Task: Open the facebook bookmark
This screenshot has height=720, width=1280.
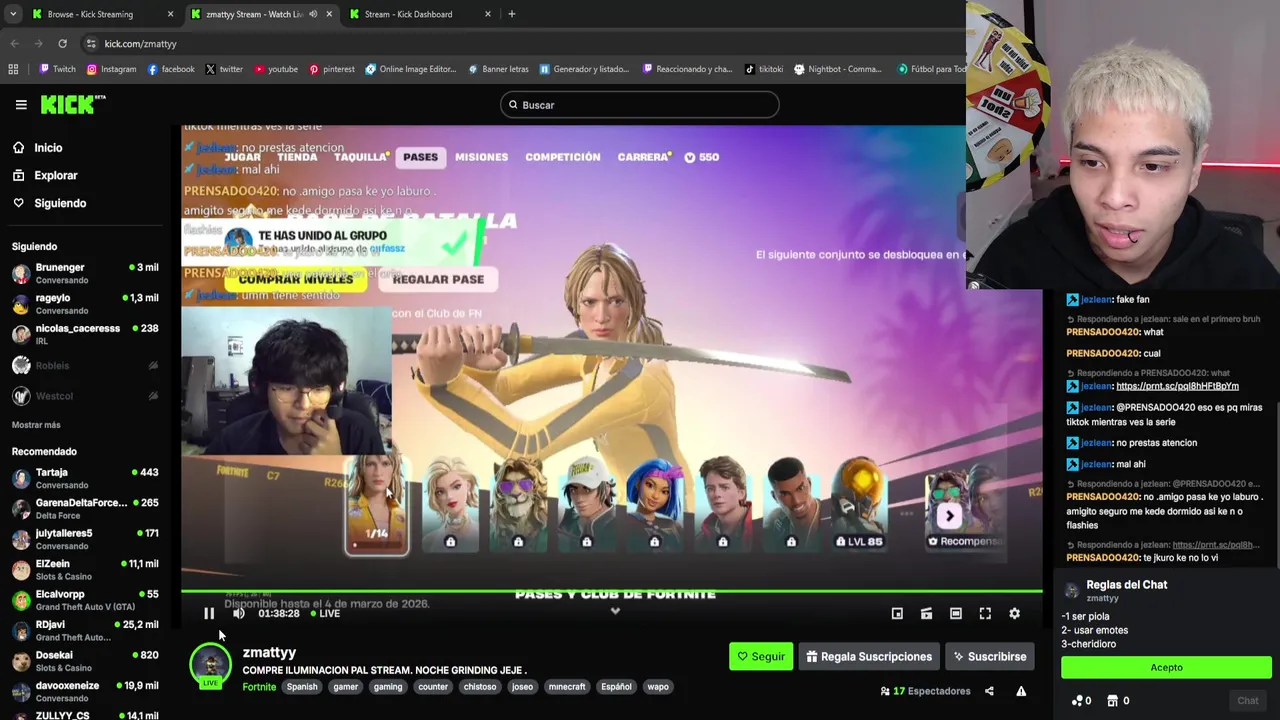Action: (171, 69)
